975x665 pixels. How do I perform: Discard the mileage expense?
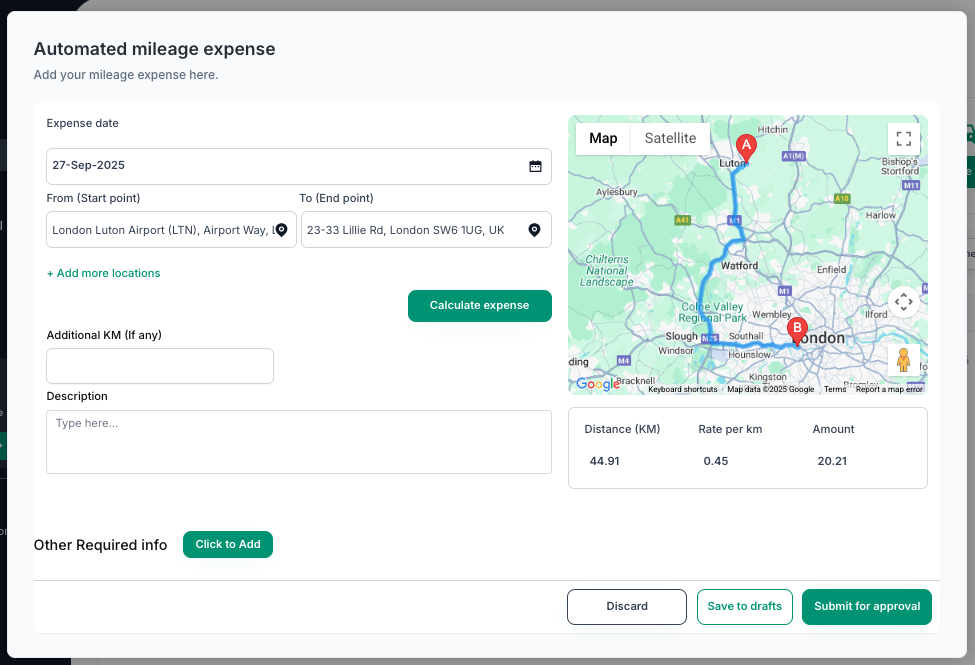[x=626, y=607]
